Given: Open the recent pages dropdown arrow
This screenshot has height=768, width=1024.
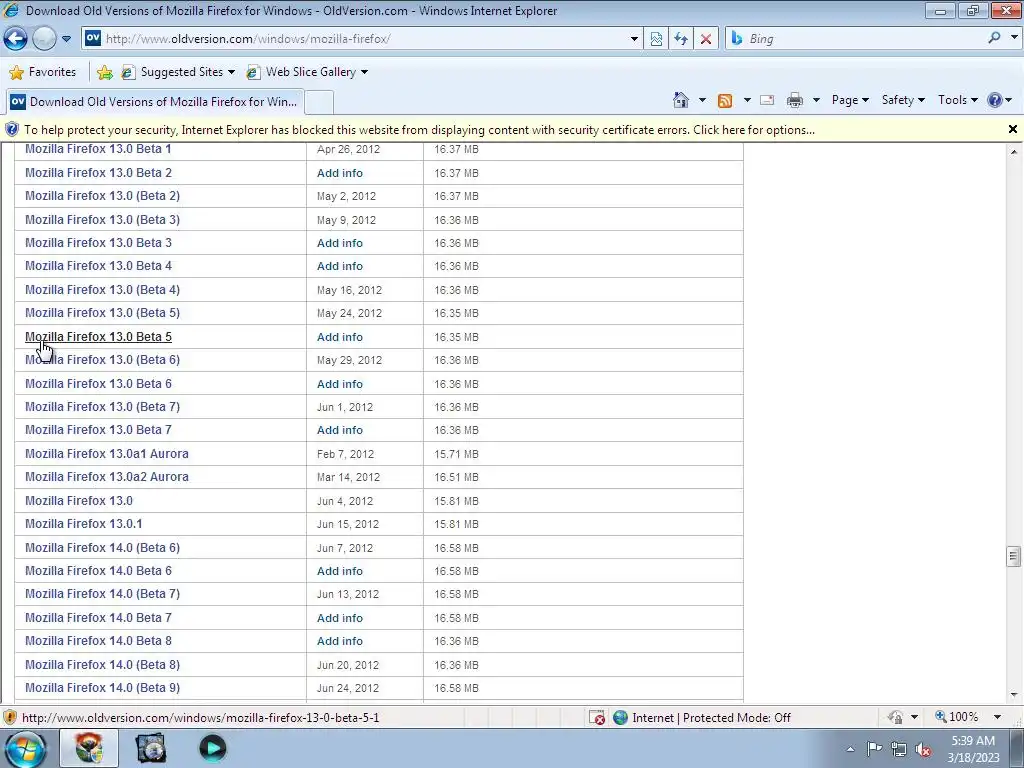Looking at the screenshot, I should tap(66, 39).
